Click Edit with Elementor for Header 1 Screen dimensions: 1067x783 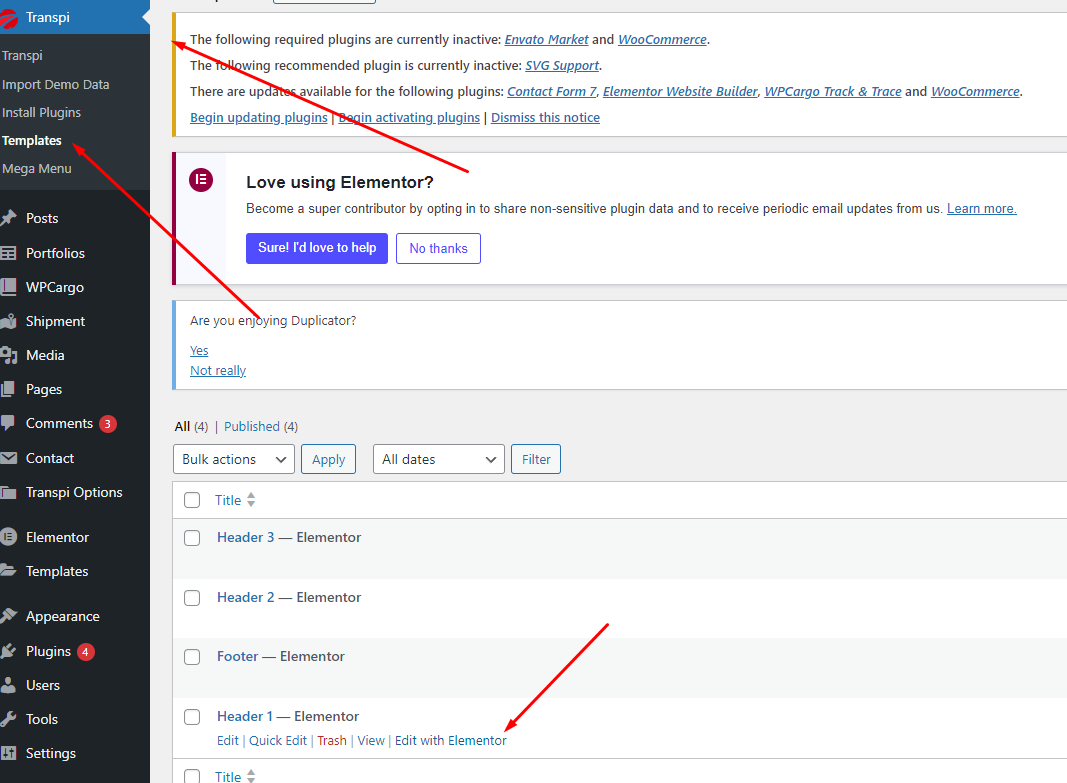[x=450, y=741]
